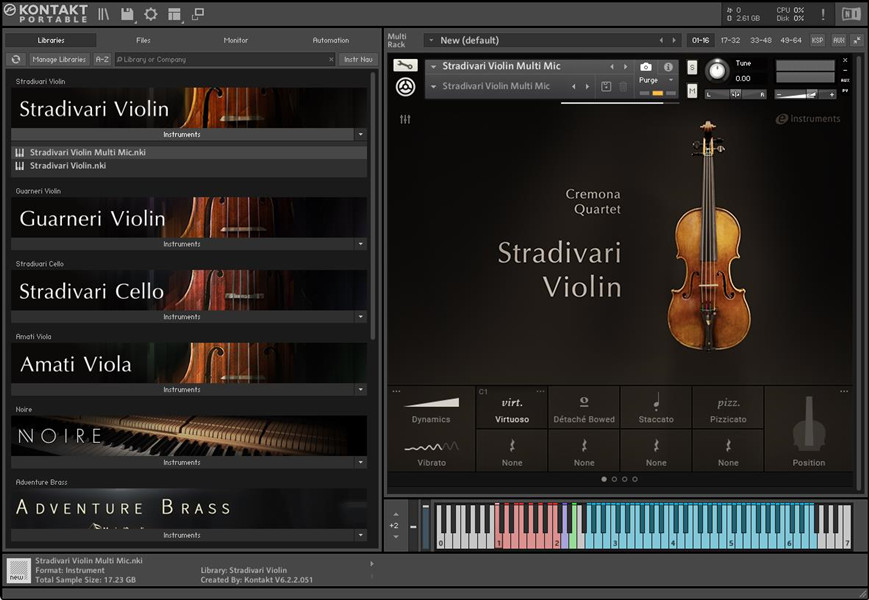This screenshot has width=869, height=600.
Task: Switch to the Files tab
Action: (x=143, y=40)
